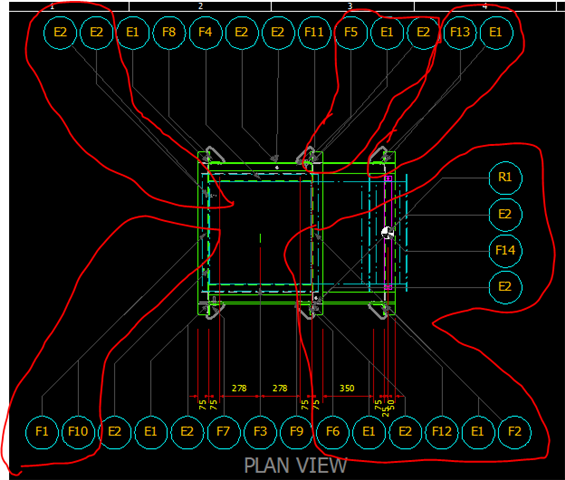
Task: Click the F7 balloon callout
Action: (223, 432)
